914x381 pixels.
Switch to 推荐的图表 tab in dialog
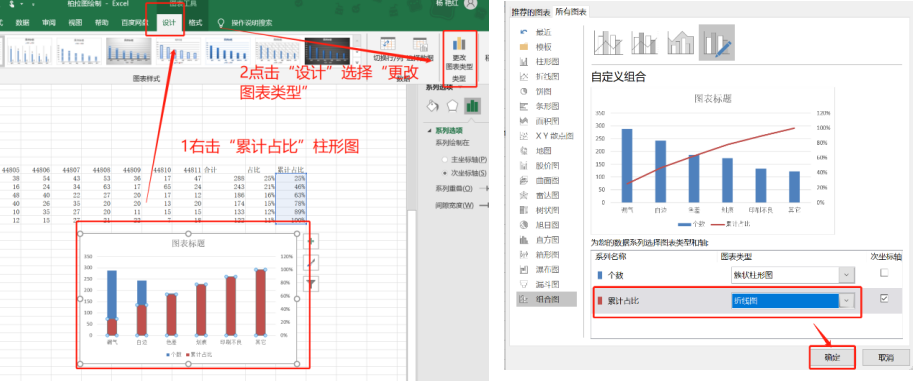pyautogui.click(x=531, y=12)
